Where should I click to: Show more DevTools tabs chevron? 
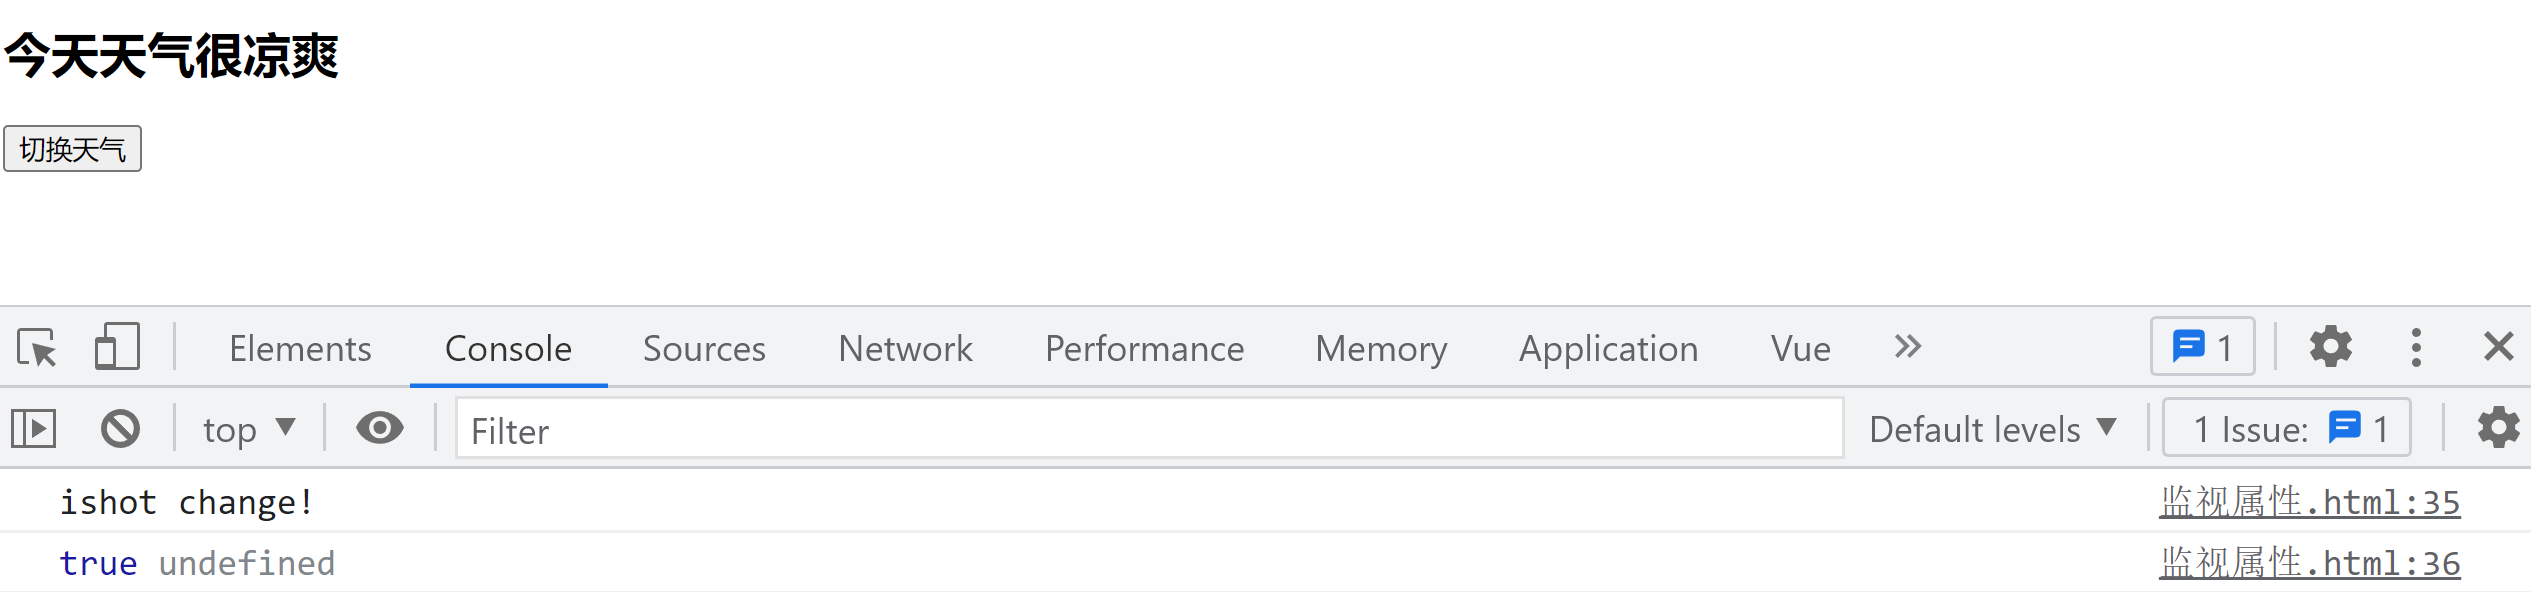click(1907, 347)
